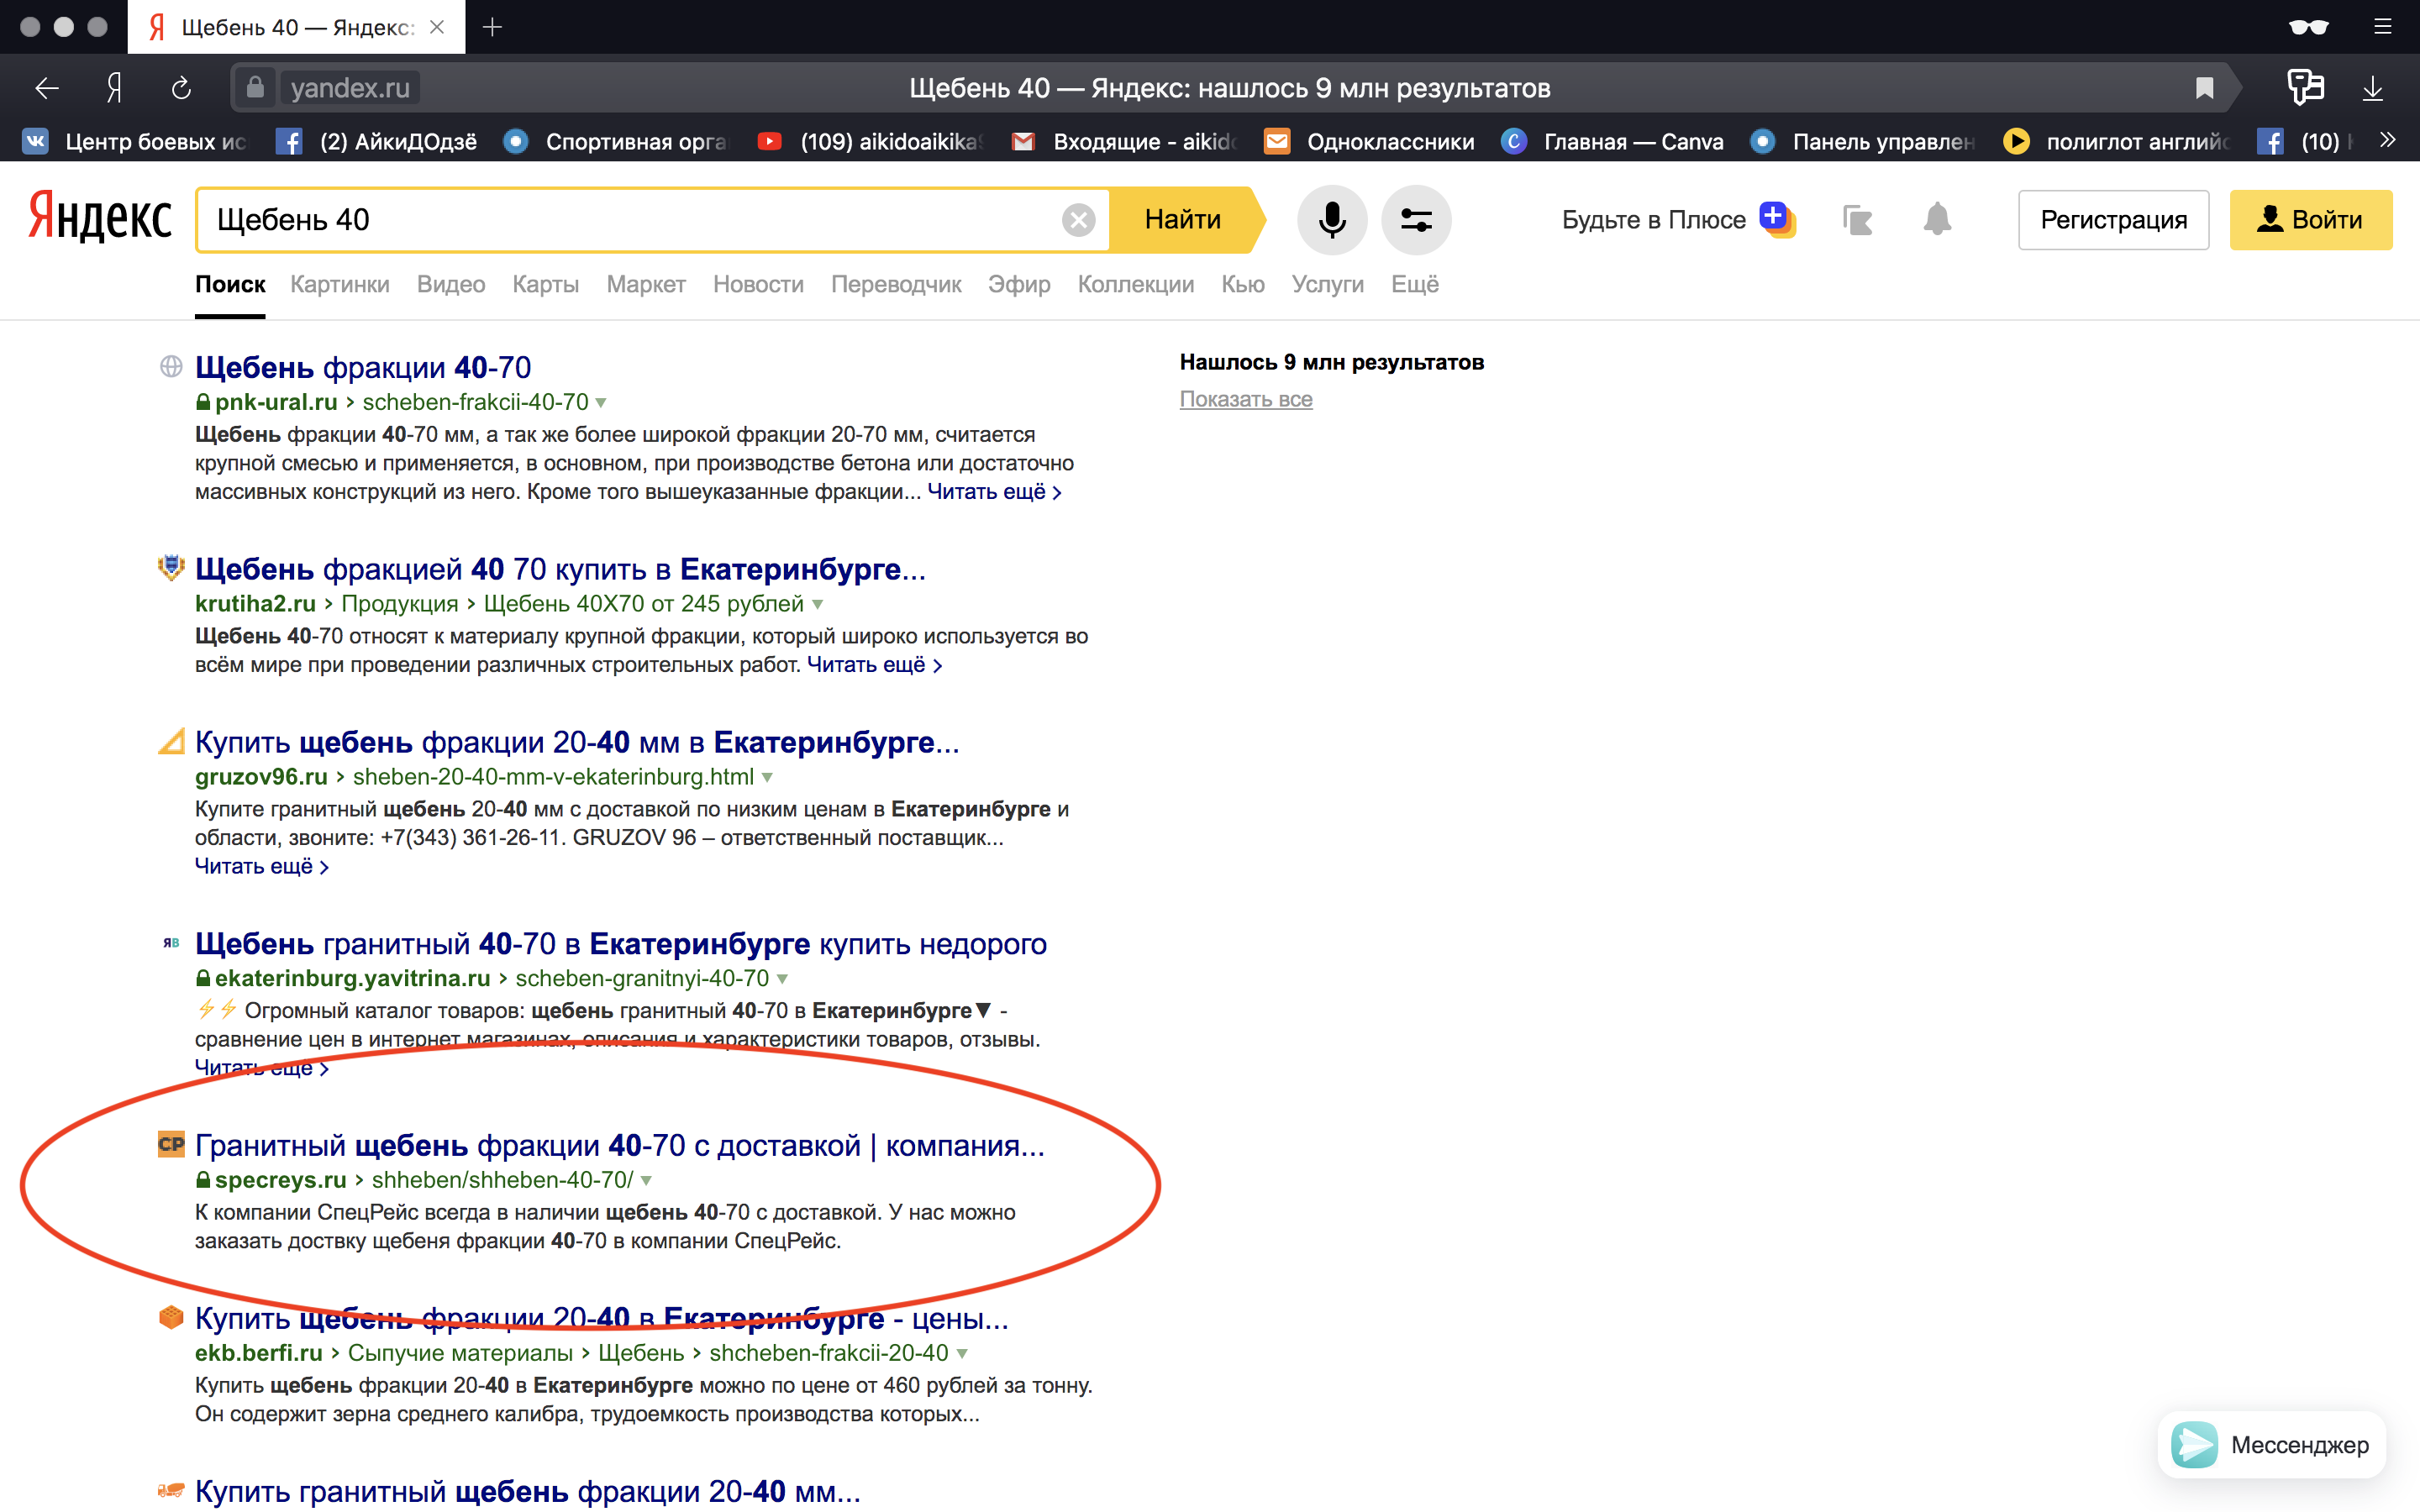This screenshot has width=2420, height=1512.
Task: Open the Ещё menu in search tabs
Action: [1414, 284]
